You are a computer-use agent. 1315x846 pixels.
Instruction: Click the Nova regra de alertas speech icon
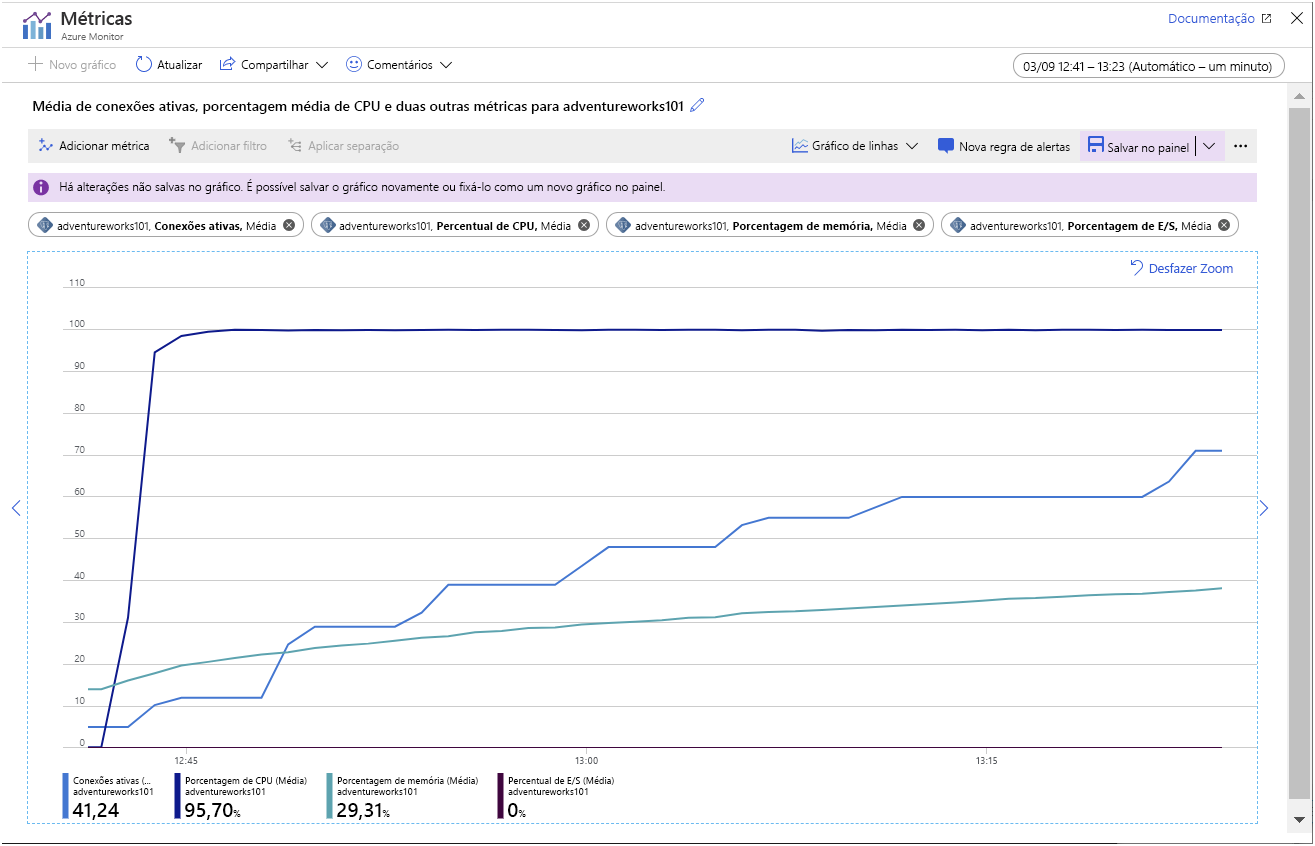click(945, 146)
